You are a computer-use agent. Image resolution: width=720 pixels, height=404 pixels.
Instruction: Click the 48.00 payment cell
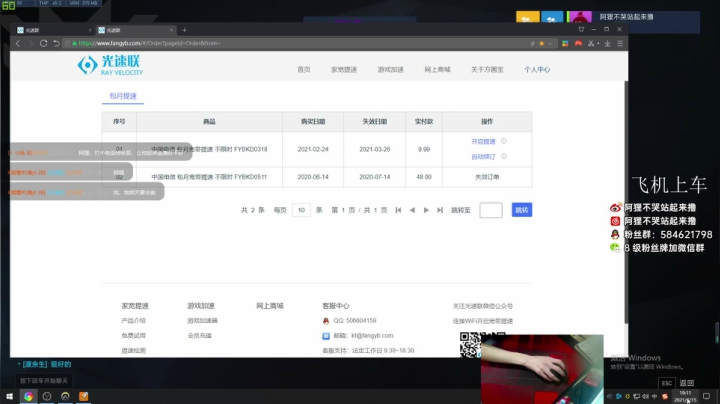423,177
